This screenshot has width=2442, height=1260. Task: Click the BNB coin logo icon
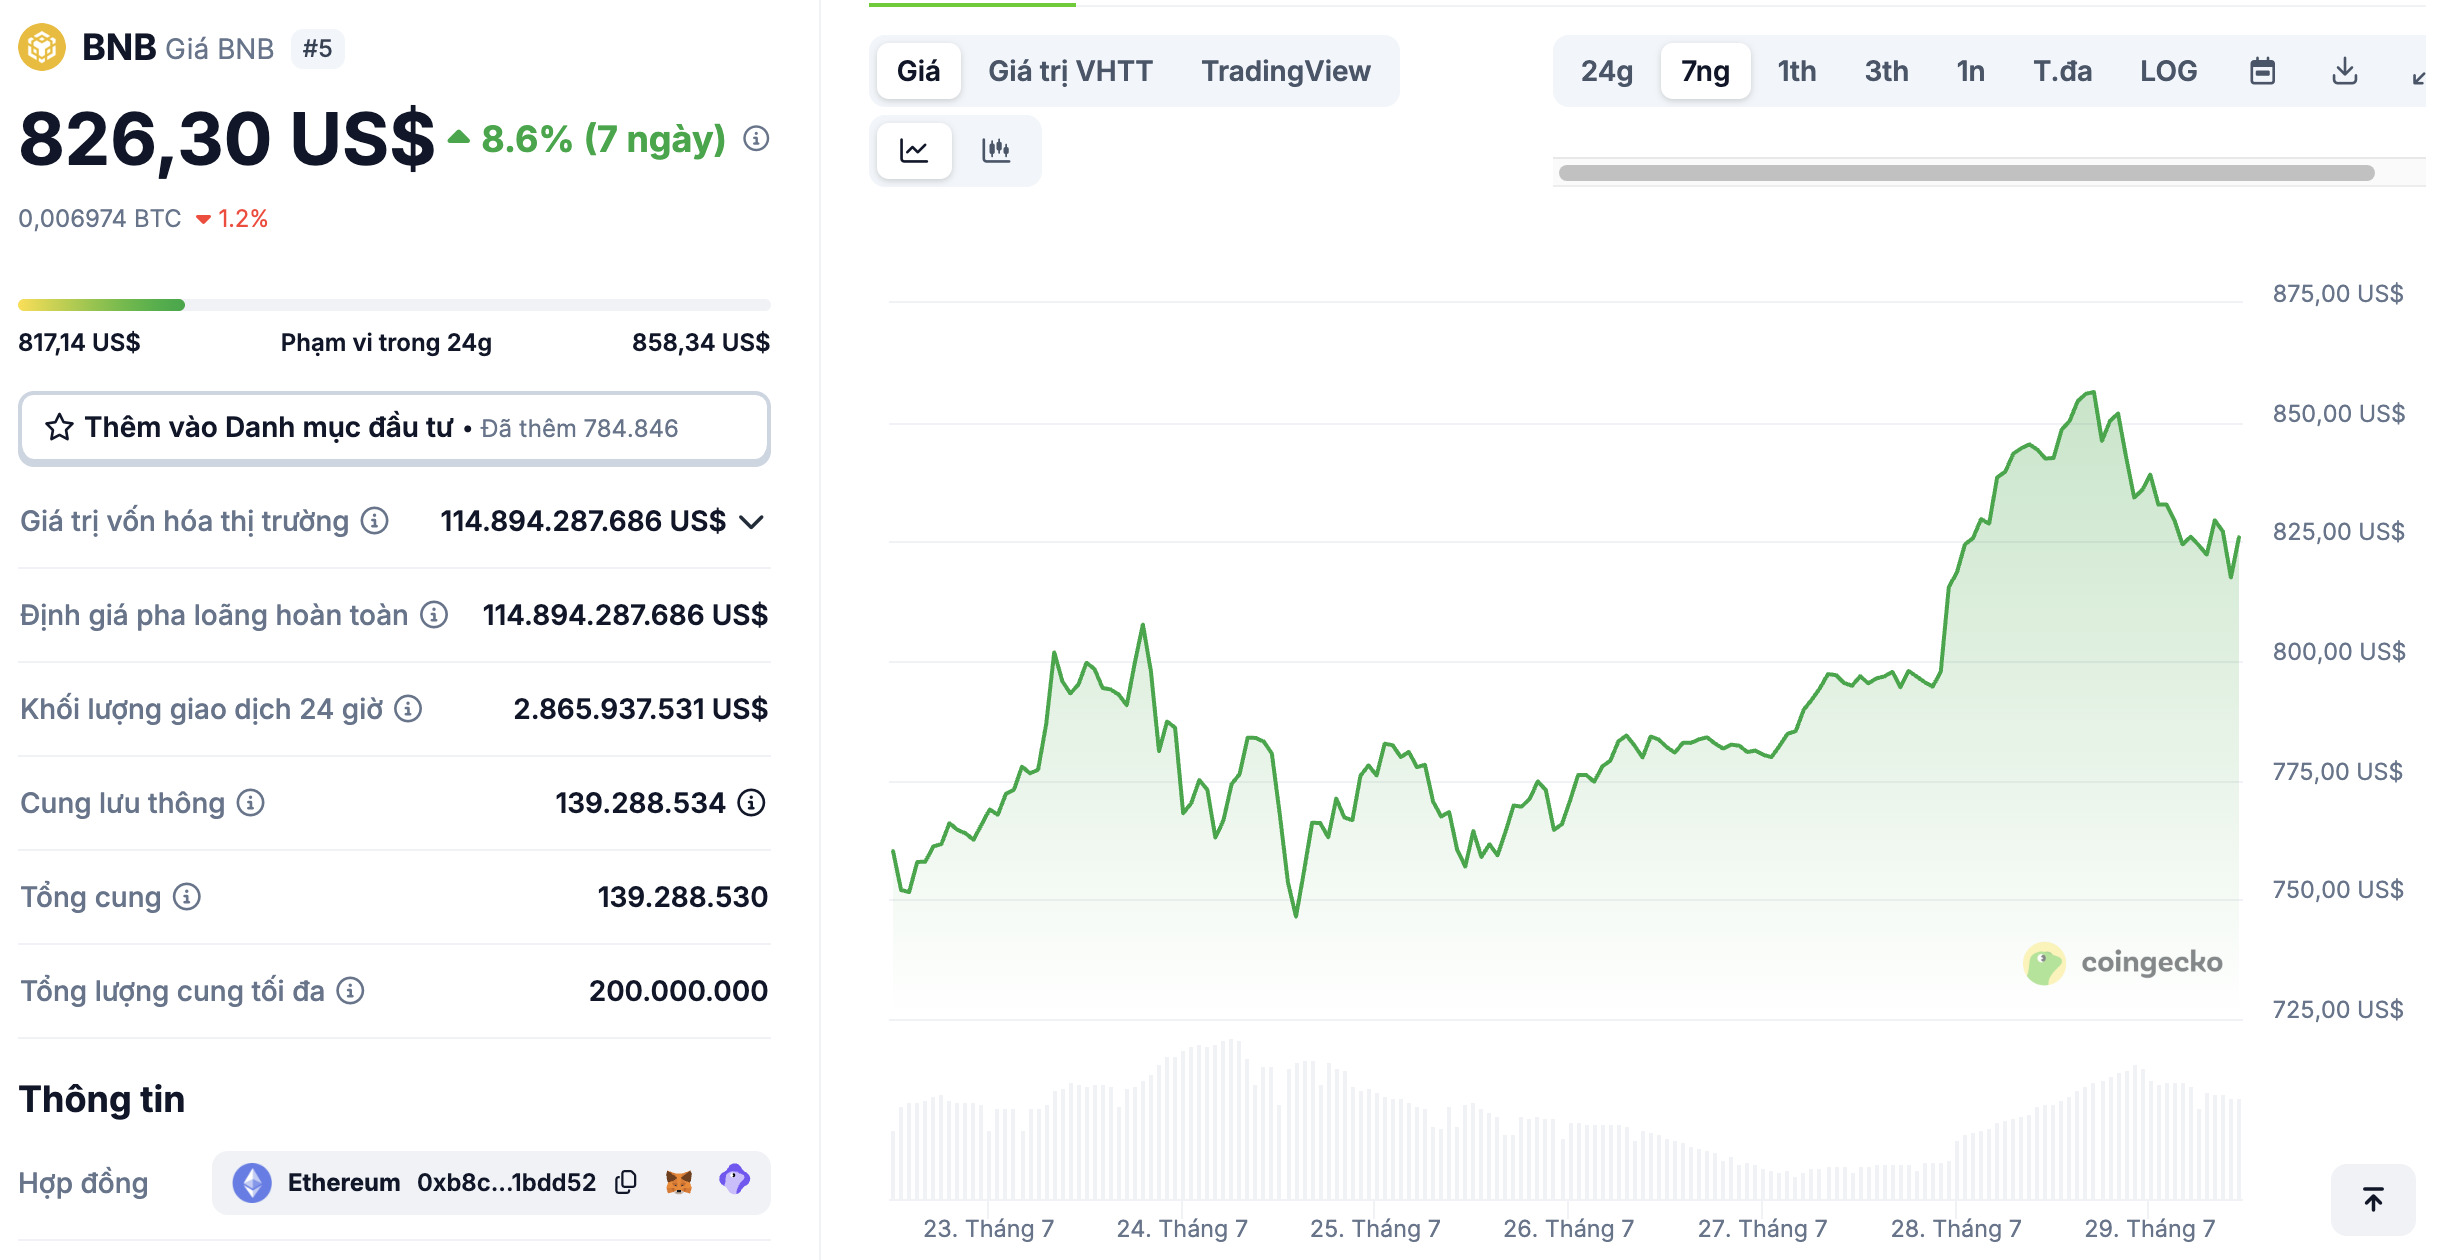click(x=42, y=47)
